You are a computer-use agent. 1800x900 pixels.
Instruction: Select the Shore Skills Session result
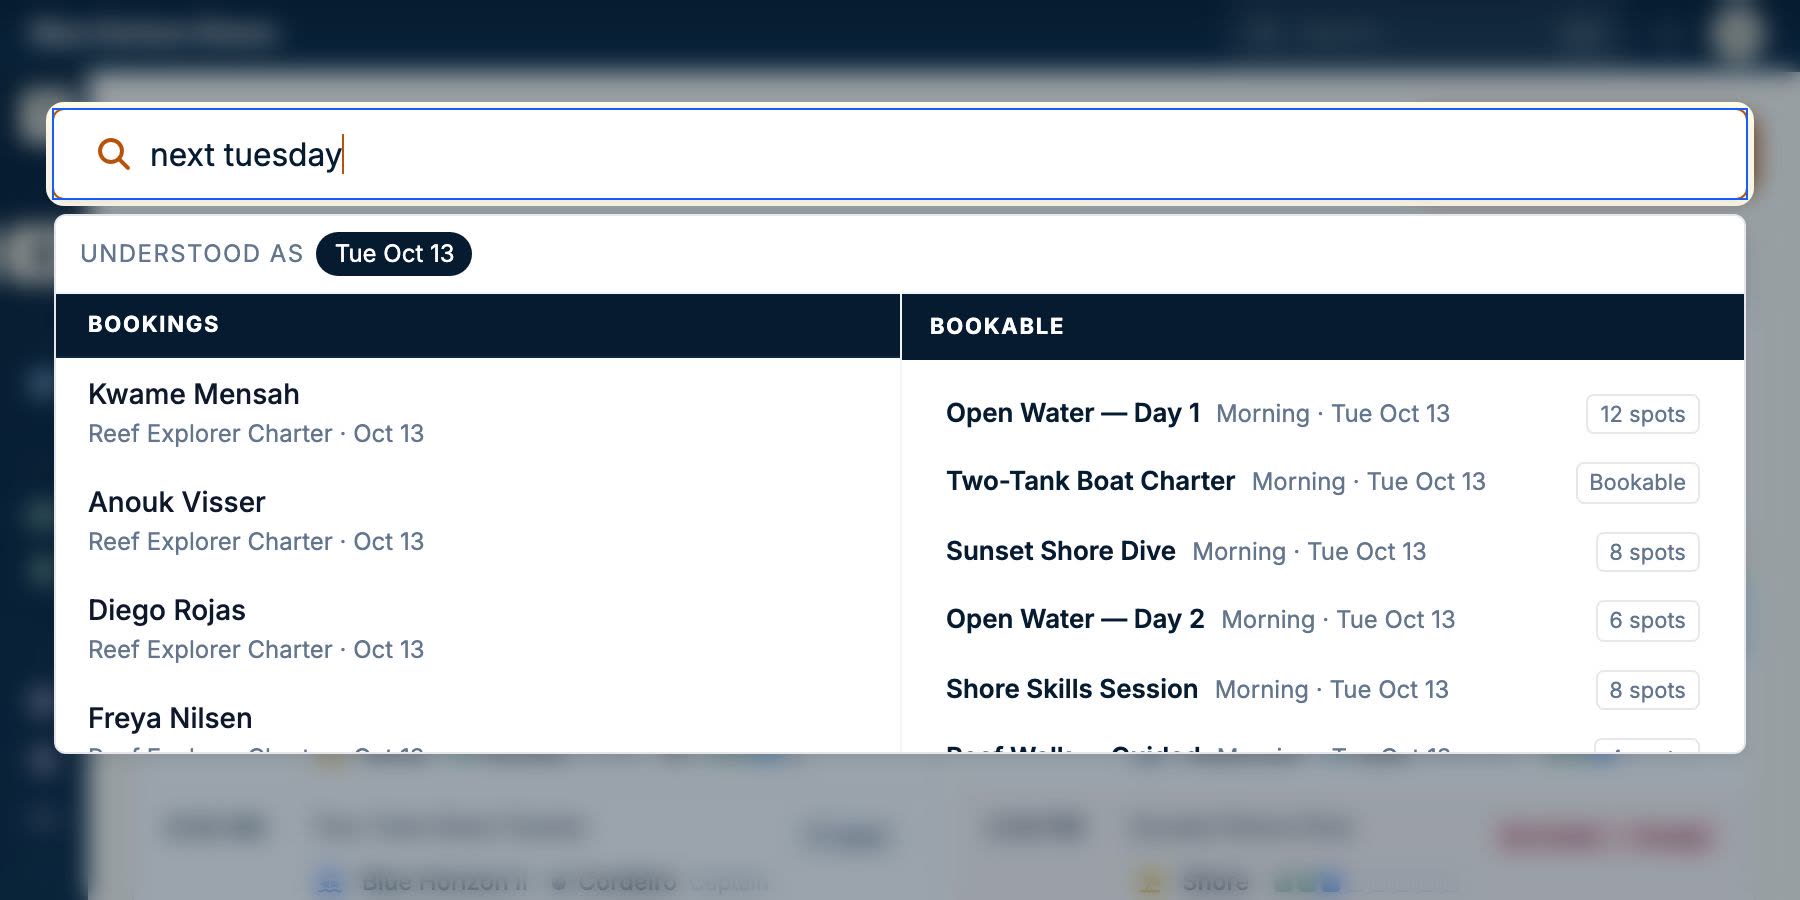click(1322, 690)
